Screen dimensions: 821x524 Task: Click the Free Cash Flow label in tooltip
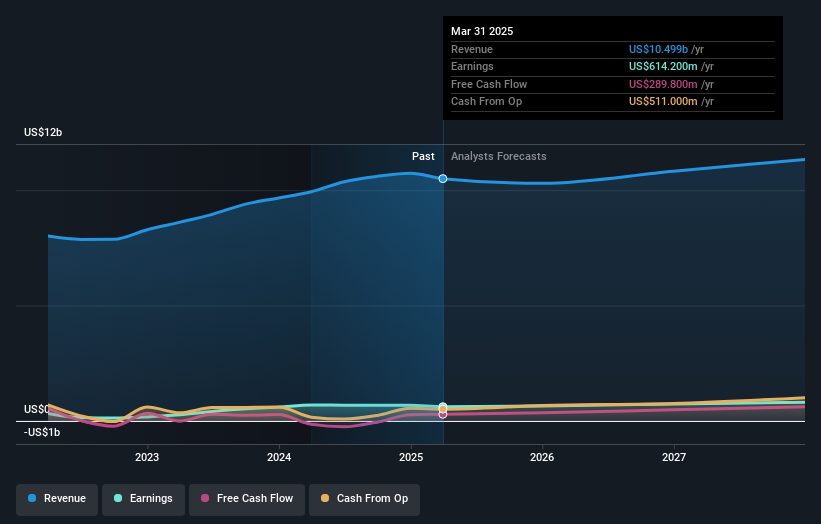(489, 84)
